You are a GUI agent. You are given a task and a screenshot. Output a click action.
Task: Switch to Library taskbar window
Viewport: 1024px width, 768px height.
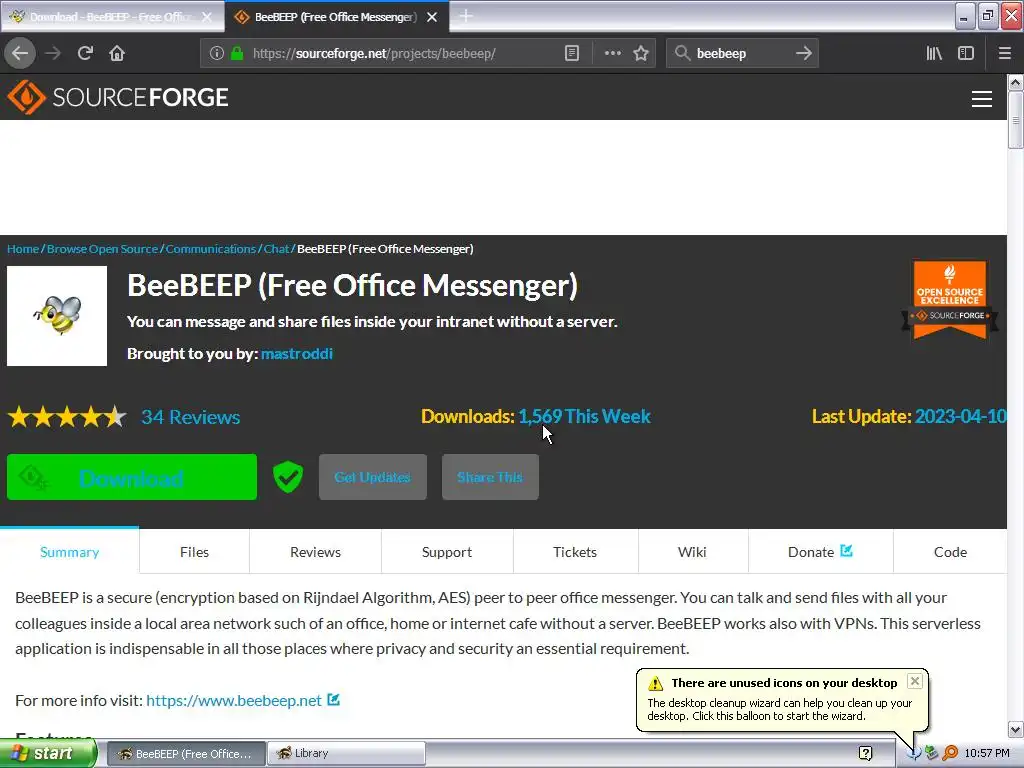tap(346, 754)
